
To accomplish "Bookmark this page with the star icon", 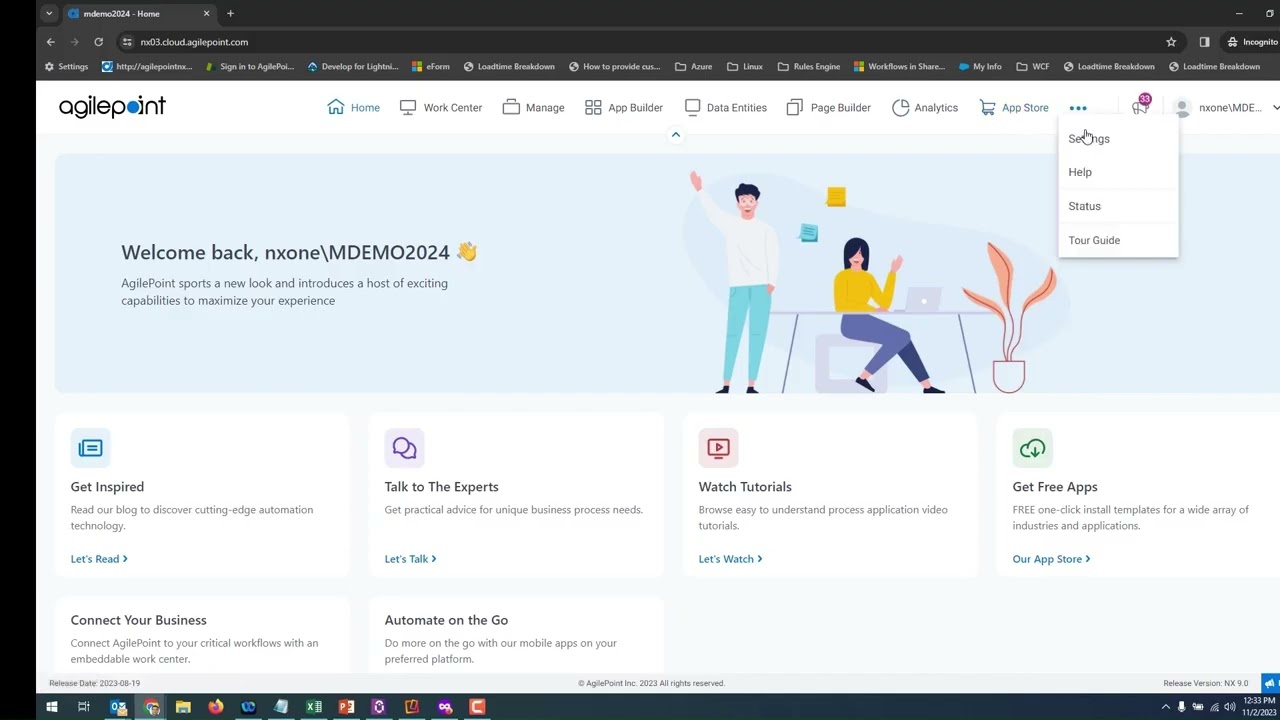I will click(1171, 42).
